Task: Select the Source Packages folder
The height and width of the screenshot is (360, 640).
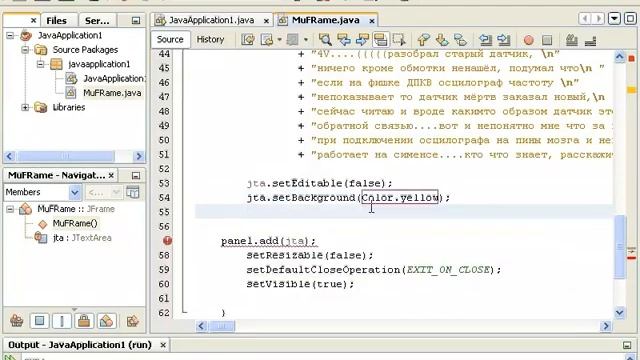Action: coord(85,50)
